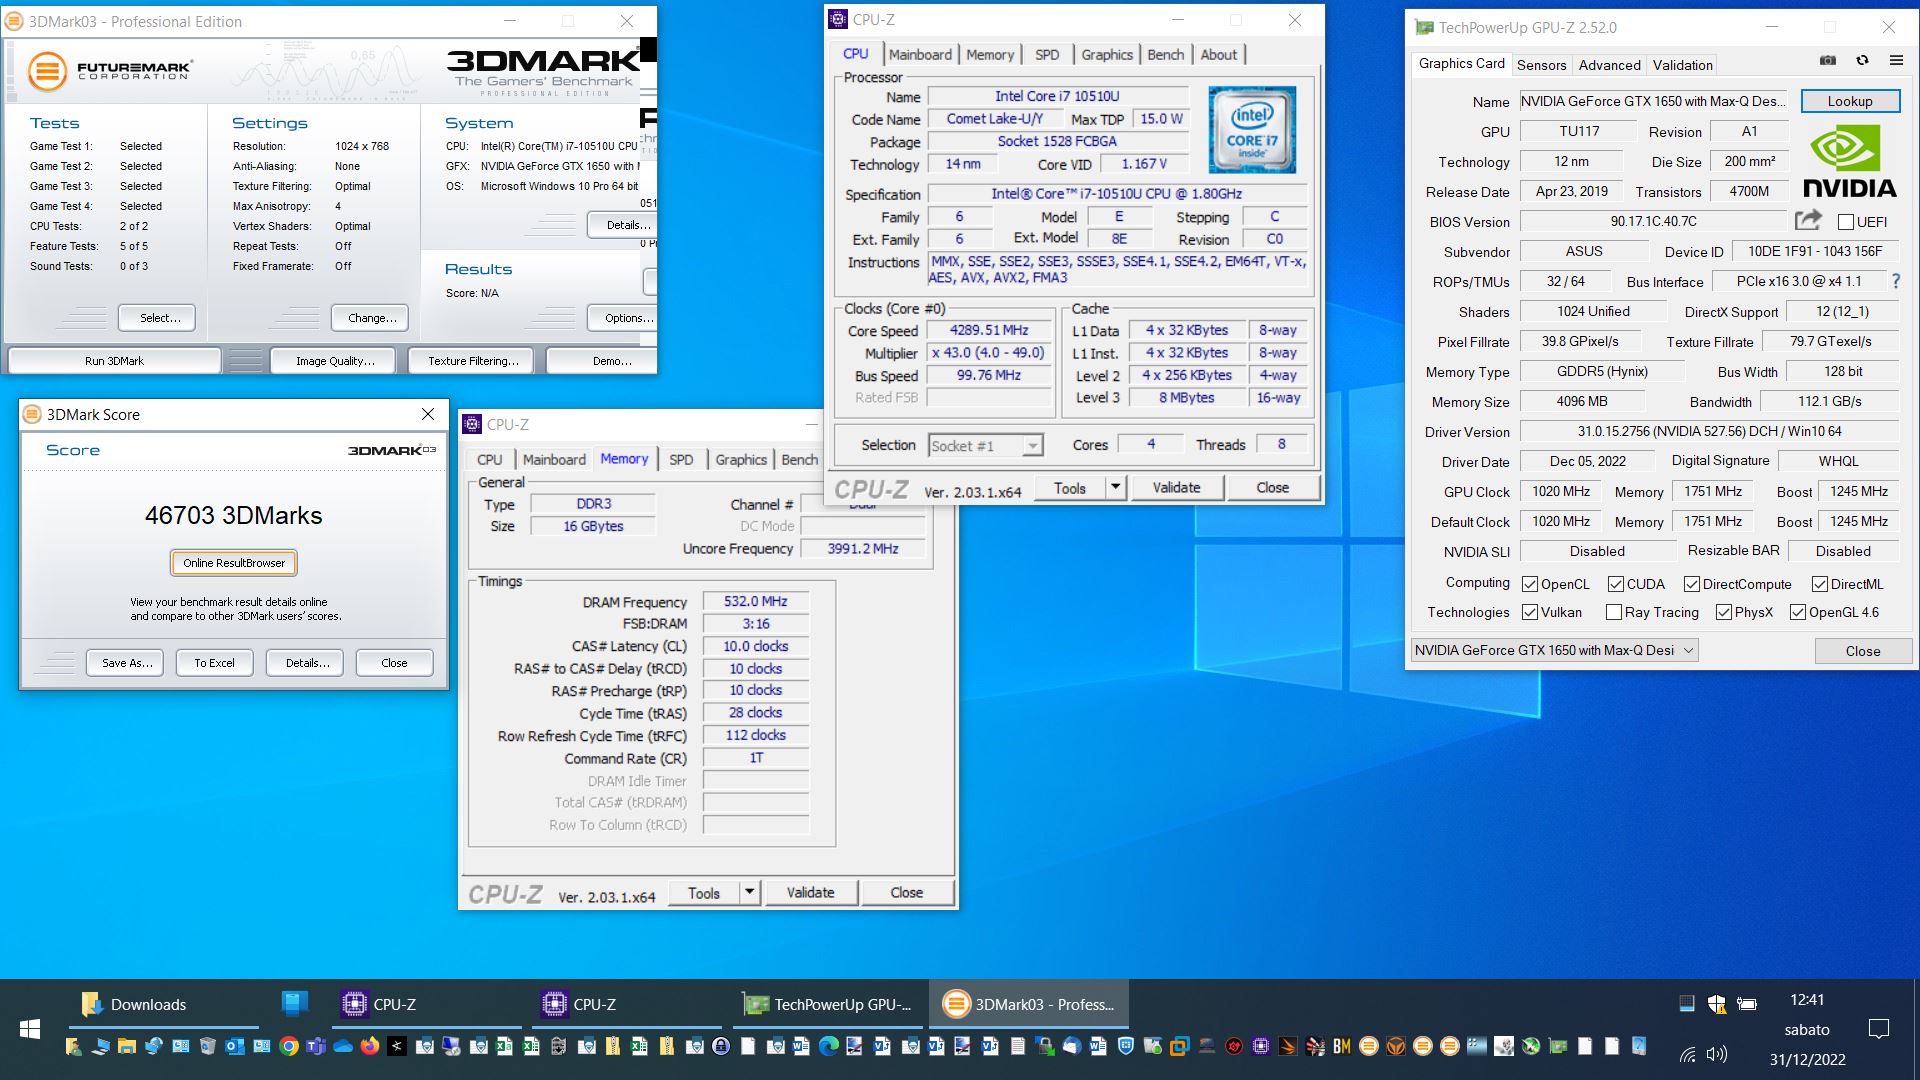1920x1080 pixels.
Task: Click Texture Filtering button
Action: click(473, 361)
